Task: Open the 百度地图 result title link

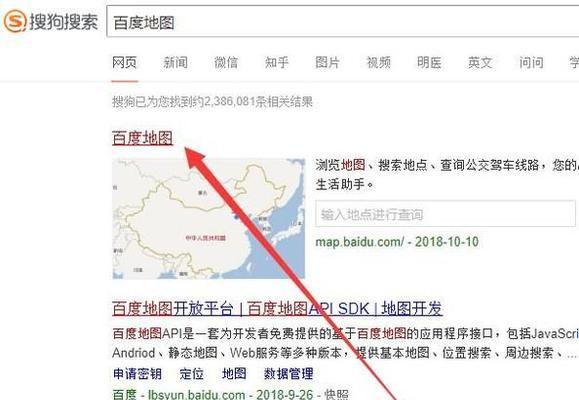Action: [143, 138]
